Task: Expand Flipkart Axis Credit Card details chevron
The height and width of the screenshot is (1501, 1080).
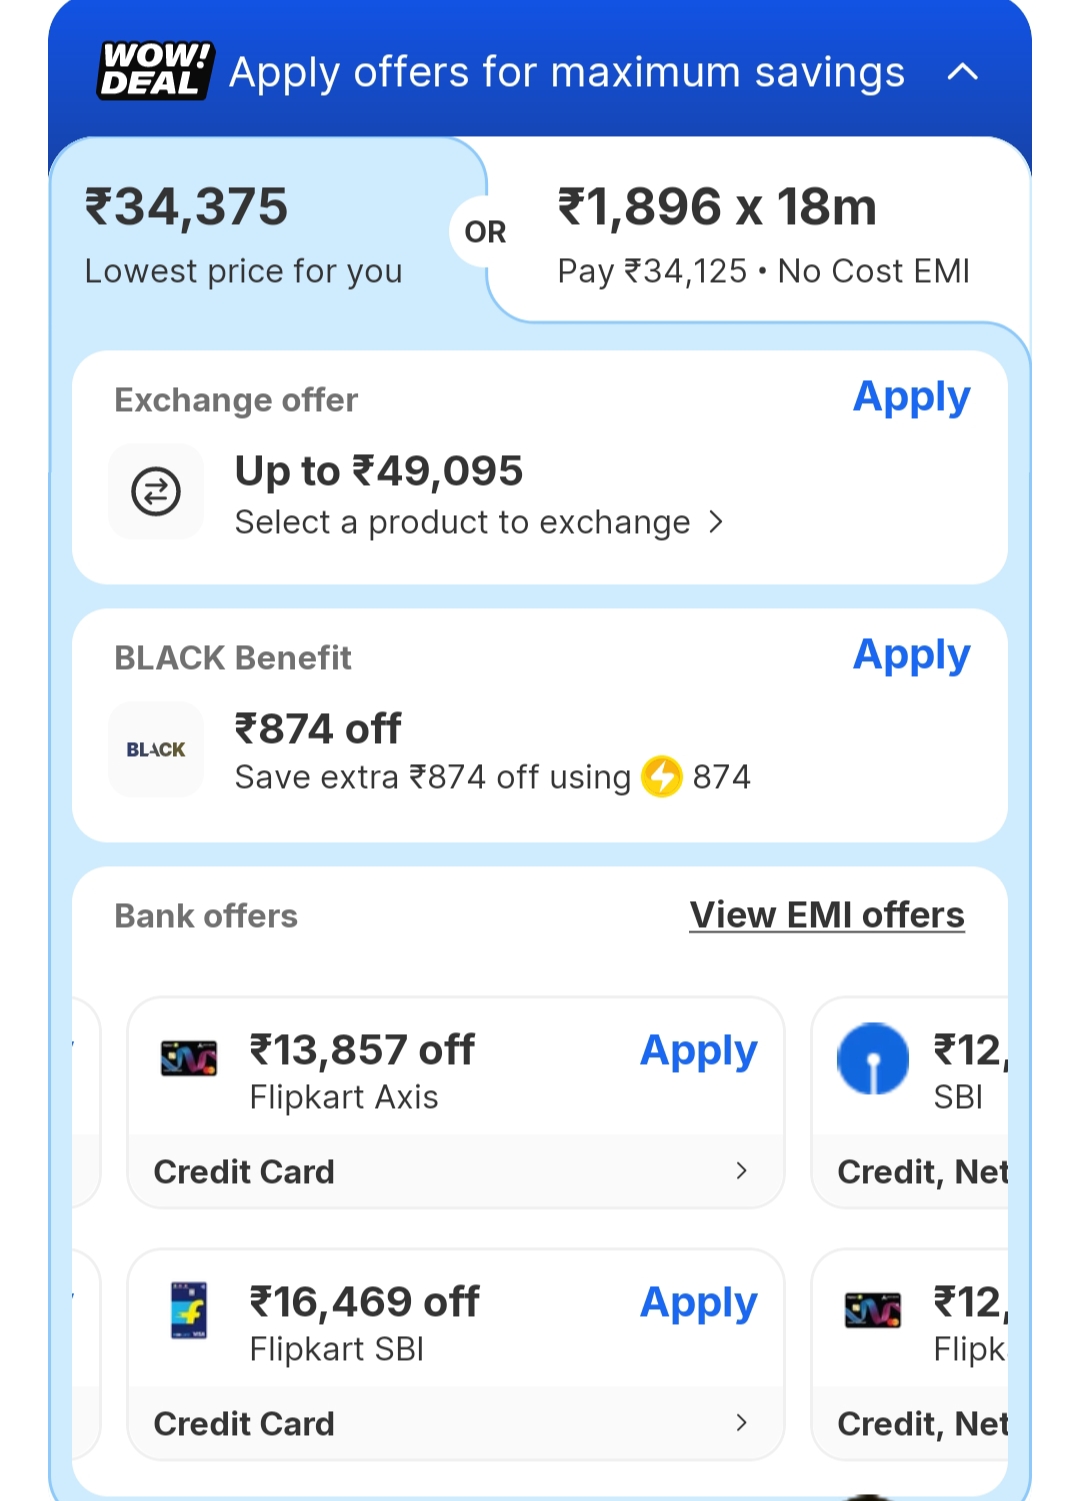Action: [741, 1171]
